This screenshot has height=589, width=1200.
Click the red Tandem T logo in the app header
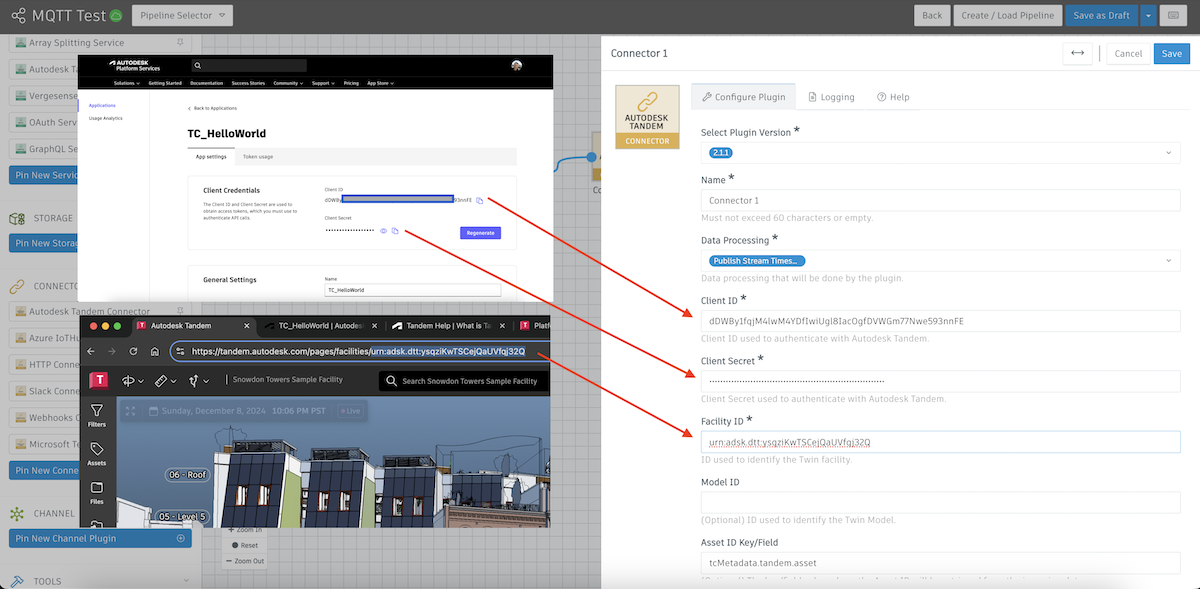[99, 380]
